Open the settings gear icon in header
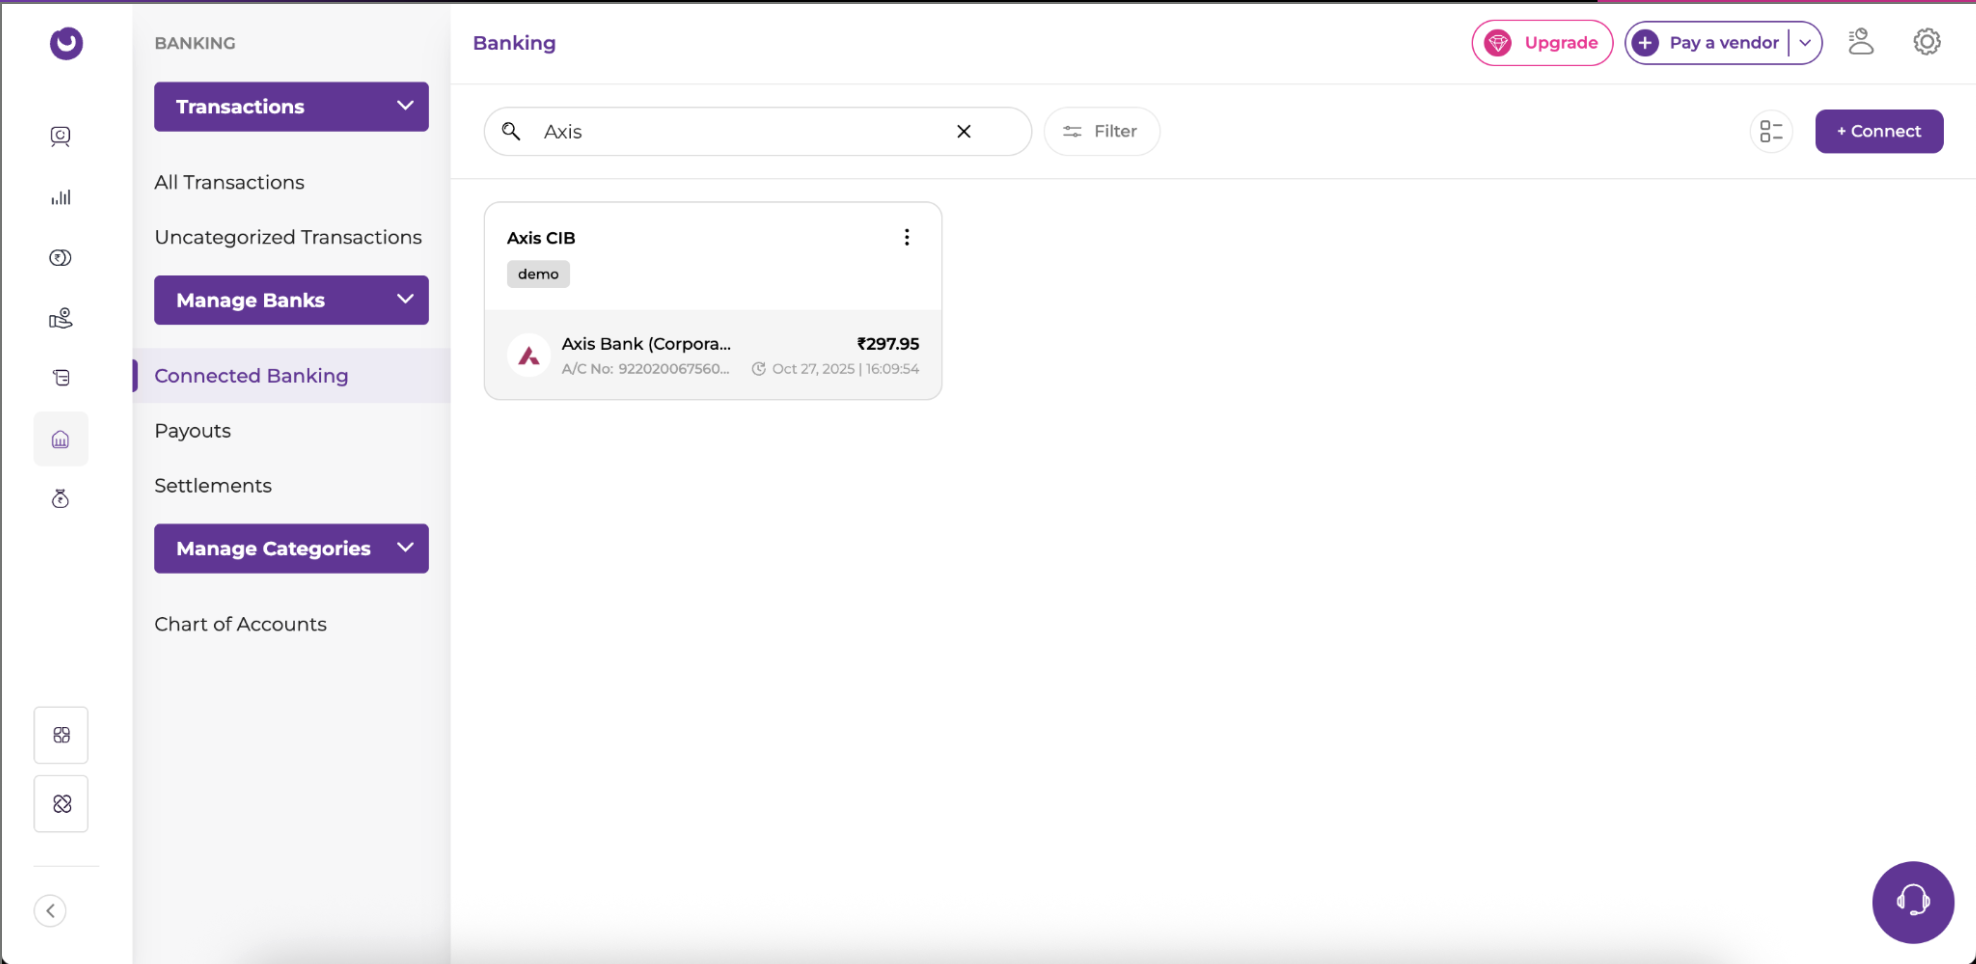Viewport: 1976px width, 964px height. tap(1927, 42)
